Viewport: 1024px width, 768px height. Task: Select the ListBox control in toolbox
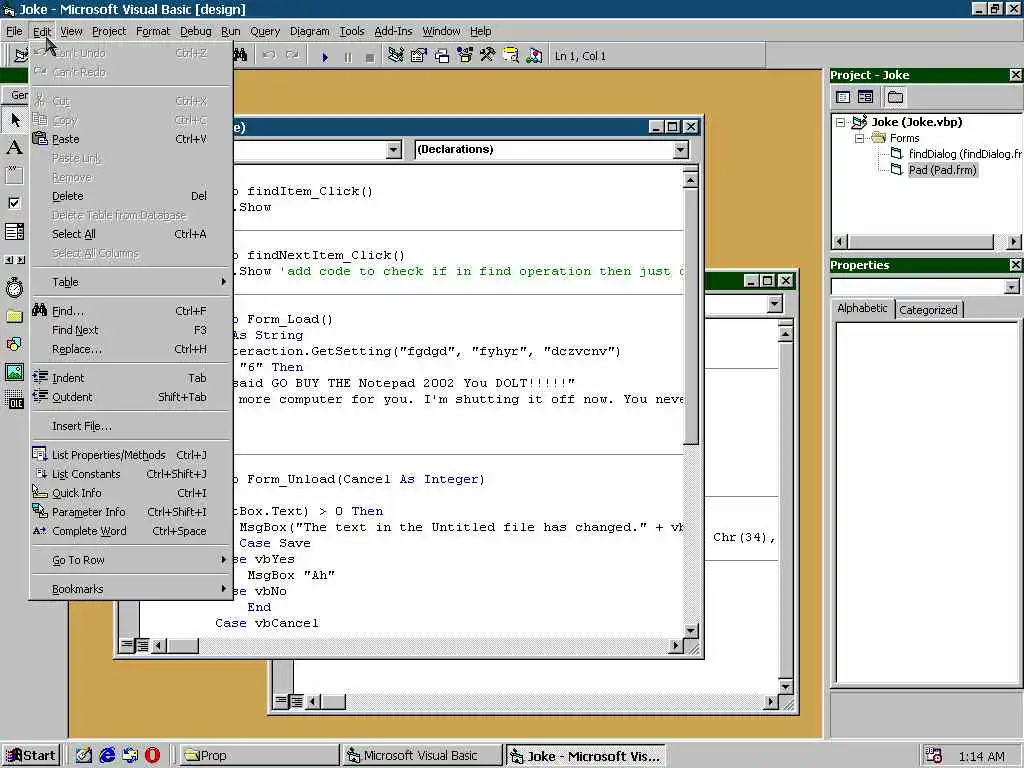tap(14, 231)
